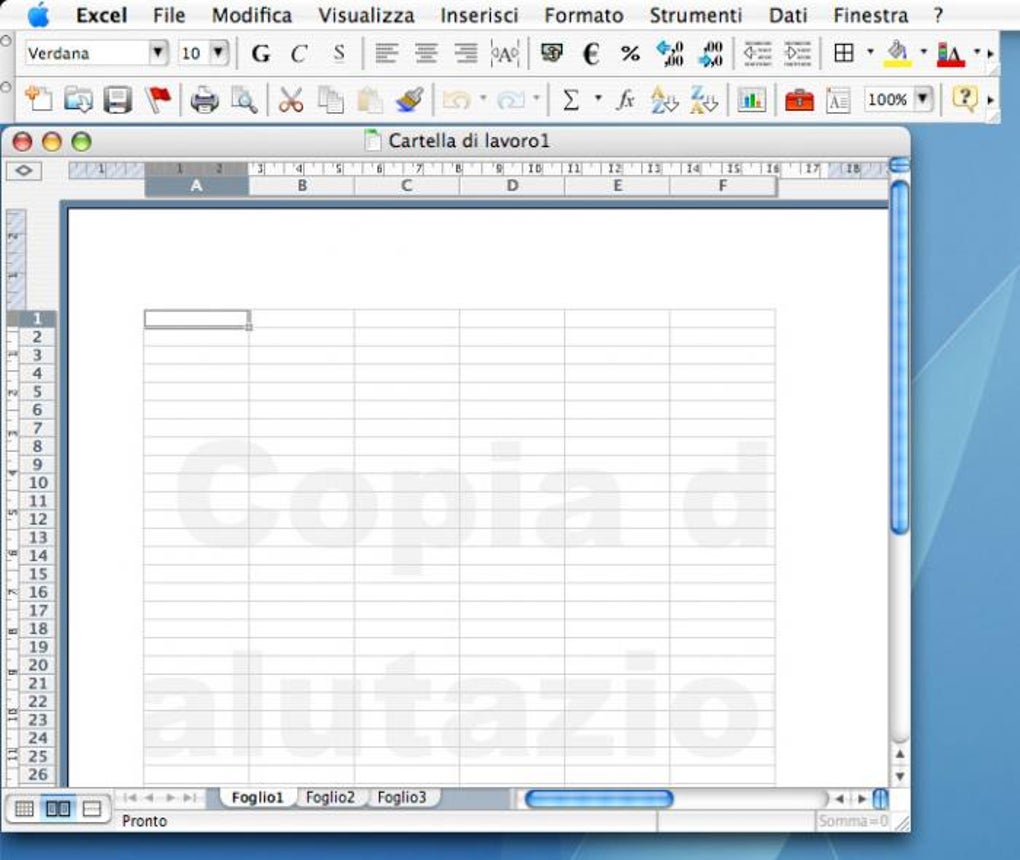Switch to Foglio2 sheet tab
The height and width of the screenshot is (860, 1020).
tap(330, 797)
